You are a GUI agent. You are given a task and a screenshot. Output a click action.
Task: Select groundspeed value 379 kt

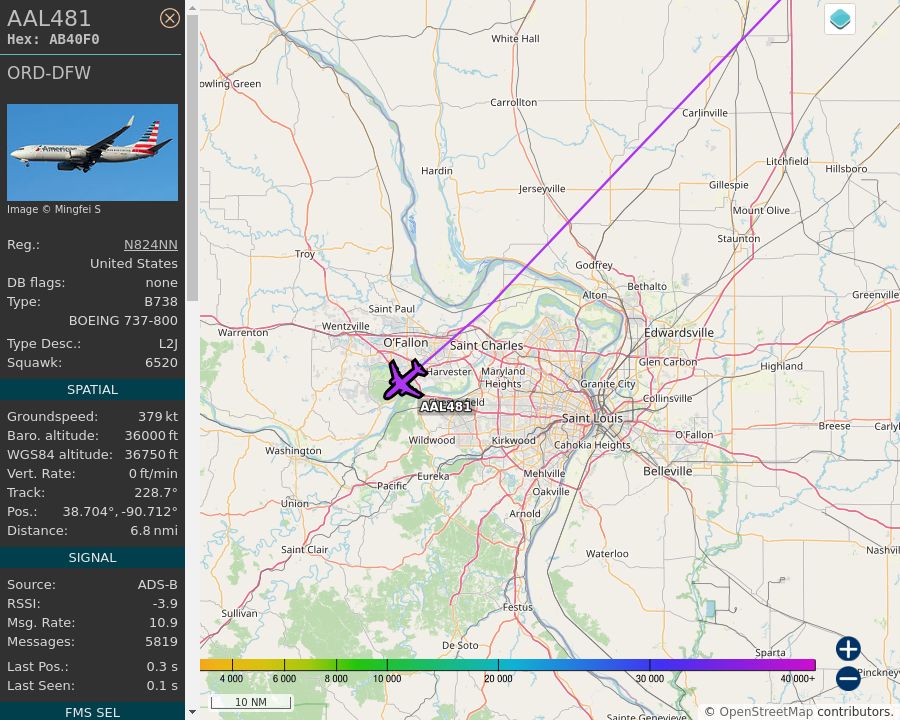click(x=158, y=417)
